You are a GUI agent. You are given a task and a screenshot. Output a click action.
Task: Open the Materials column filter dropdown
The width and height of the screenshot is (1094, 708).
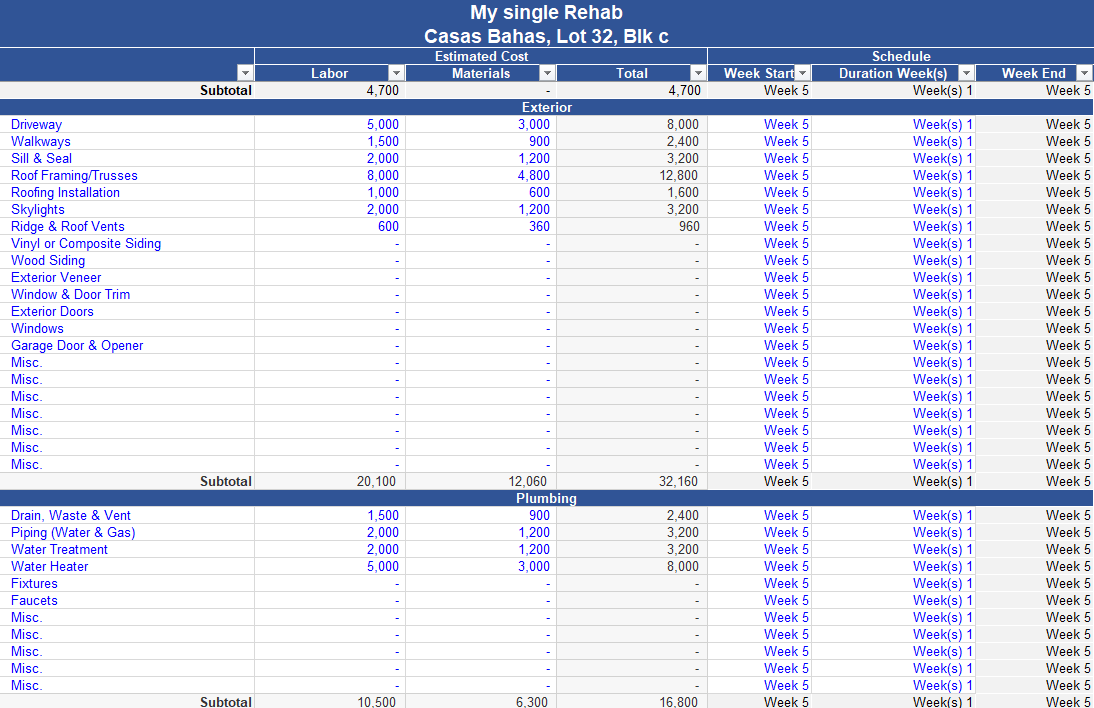pos(547,73)
